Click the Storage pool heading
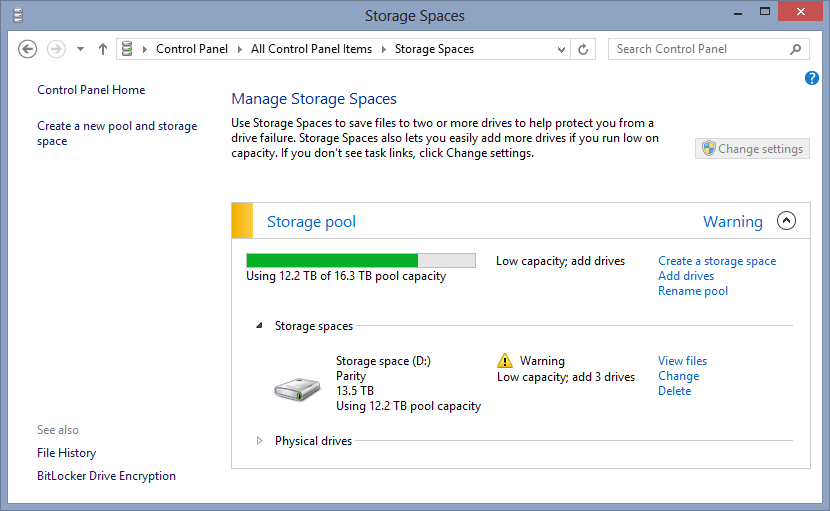This screenshot has height=511, width=830. tap(311, 221)
